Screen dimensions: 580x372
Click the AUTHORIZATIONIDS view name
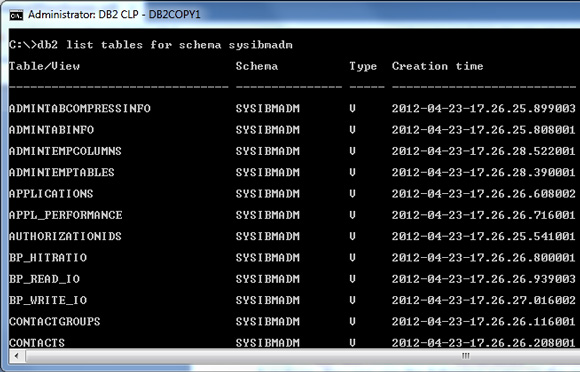pos(65,236)
